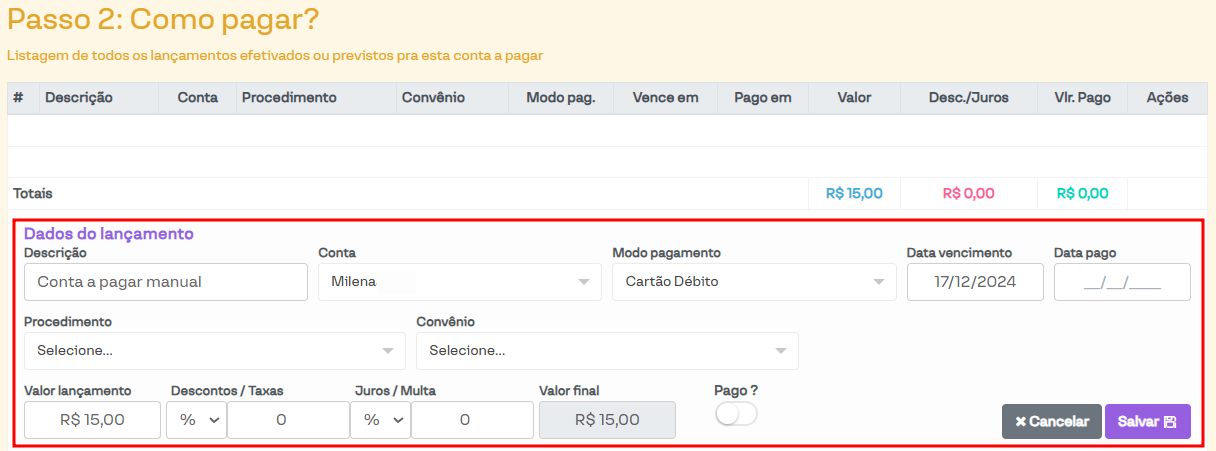Toggle the 'Pago ?' switch

pyautogui.click(x=736, y=414)
